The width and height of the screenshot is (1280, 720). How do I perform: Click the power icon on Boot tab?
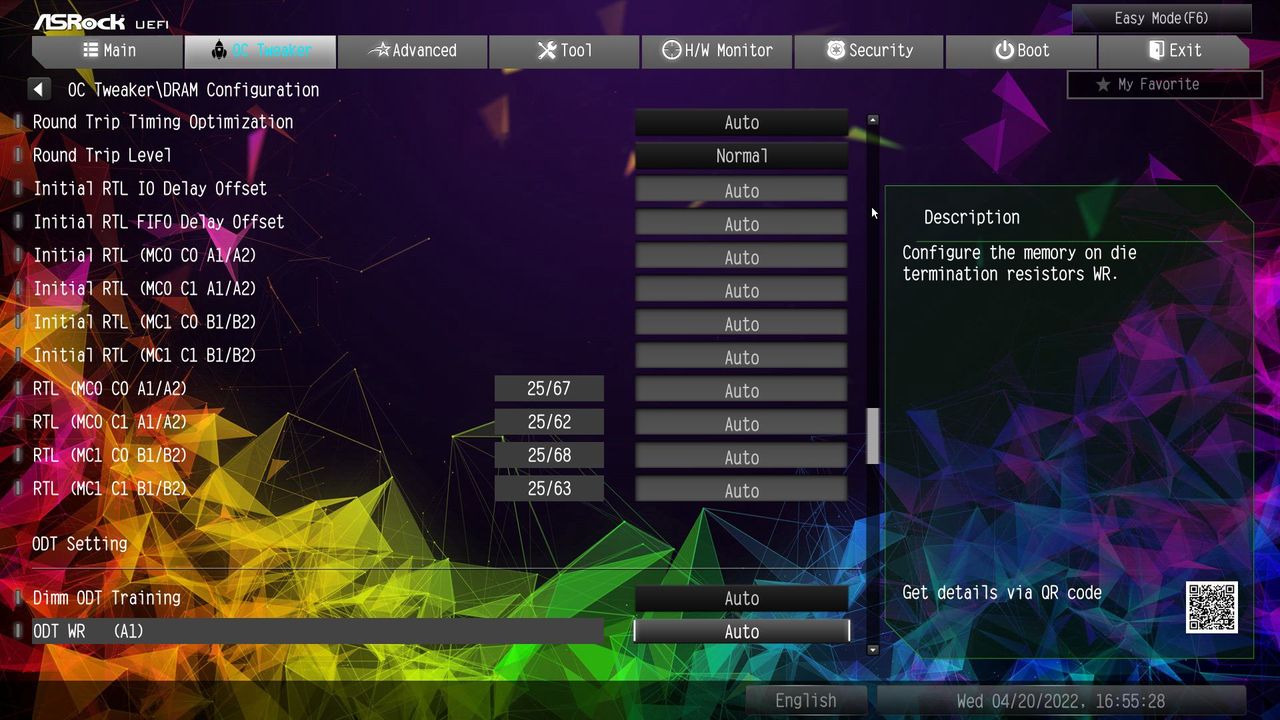click(x=1004, y=50)
